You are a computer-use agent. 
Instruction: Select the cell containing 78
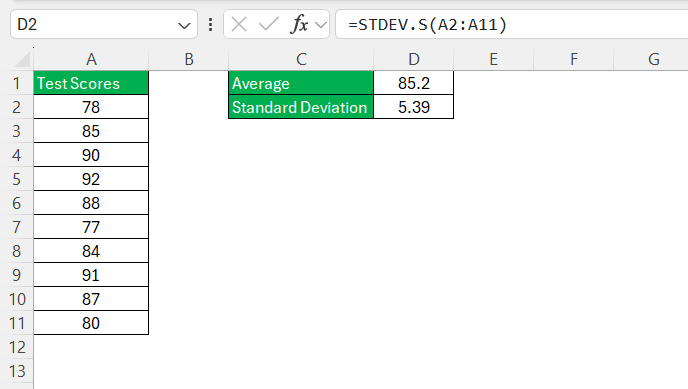[91, 107]
